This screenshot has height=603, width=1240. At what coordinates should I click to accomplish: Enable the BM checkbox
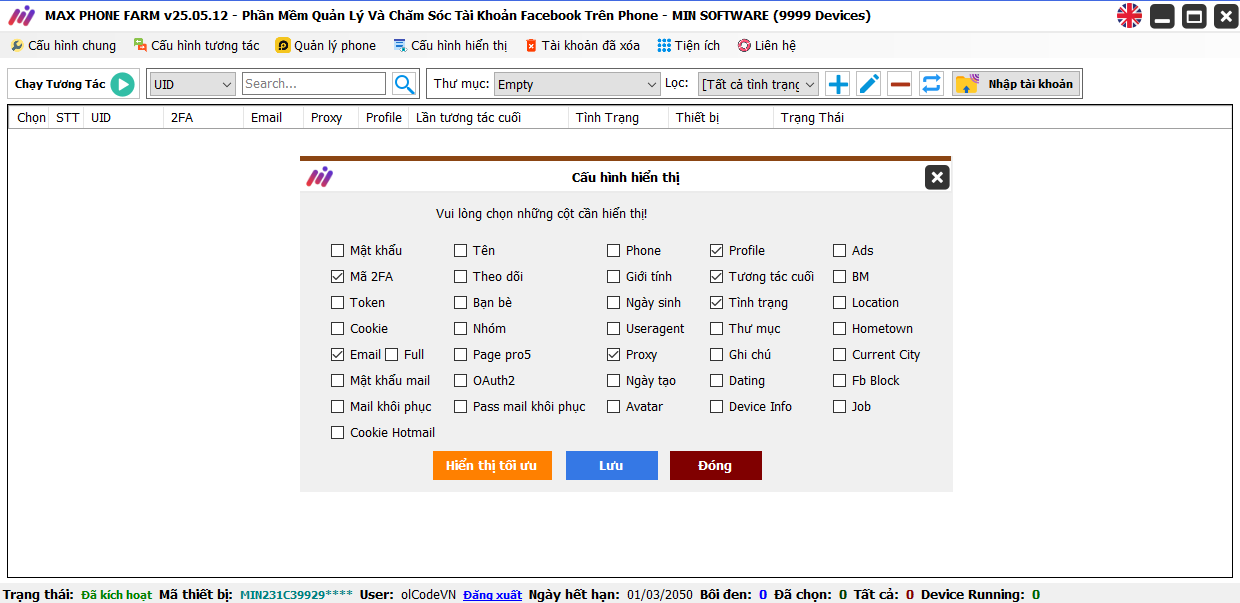click(x=839, y=277)
